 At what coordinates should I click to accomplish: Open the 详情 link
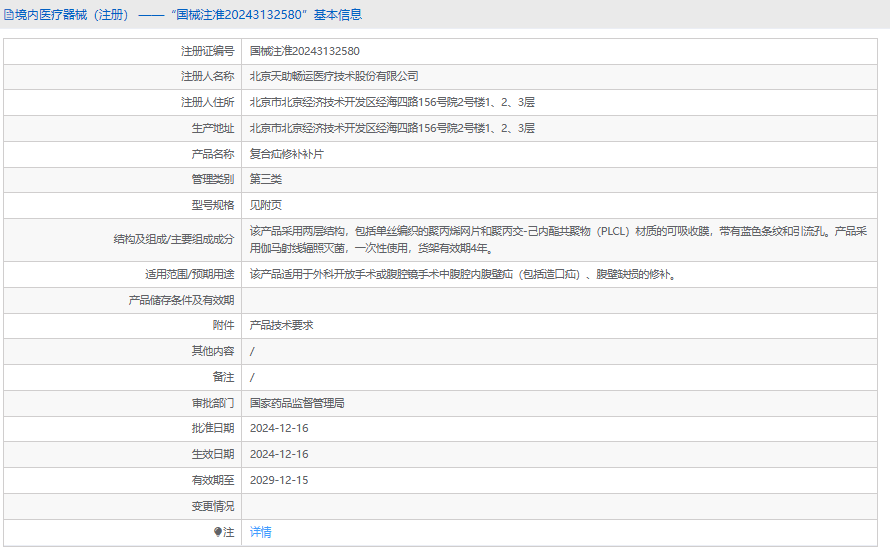tap(261, 532)
